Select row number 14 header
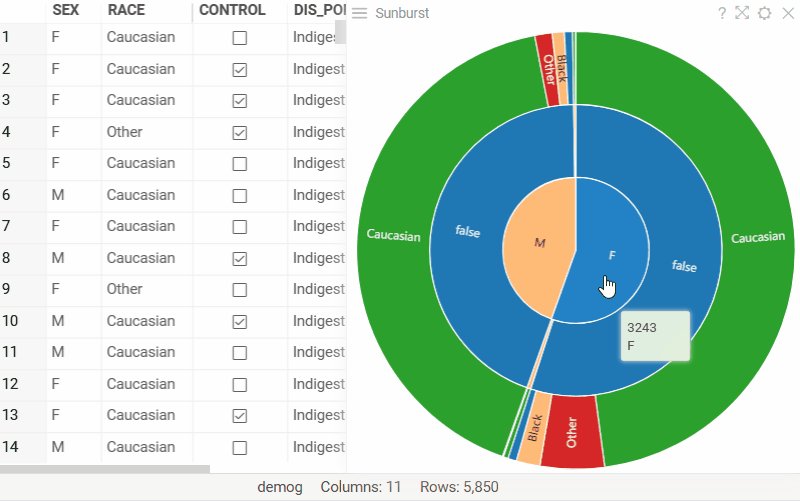The image size is (800, 501). (23, 447)
